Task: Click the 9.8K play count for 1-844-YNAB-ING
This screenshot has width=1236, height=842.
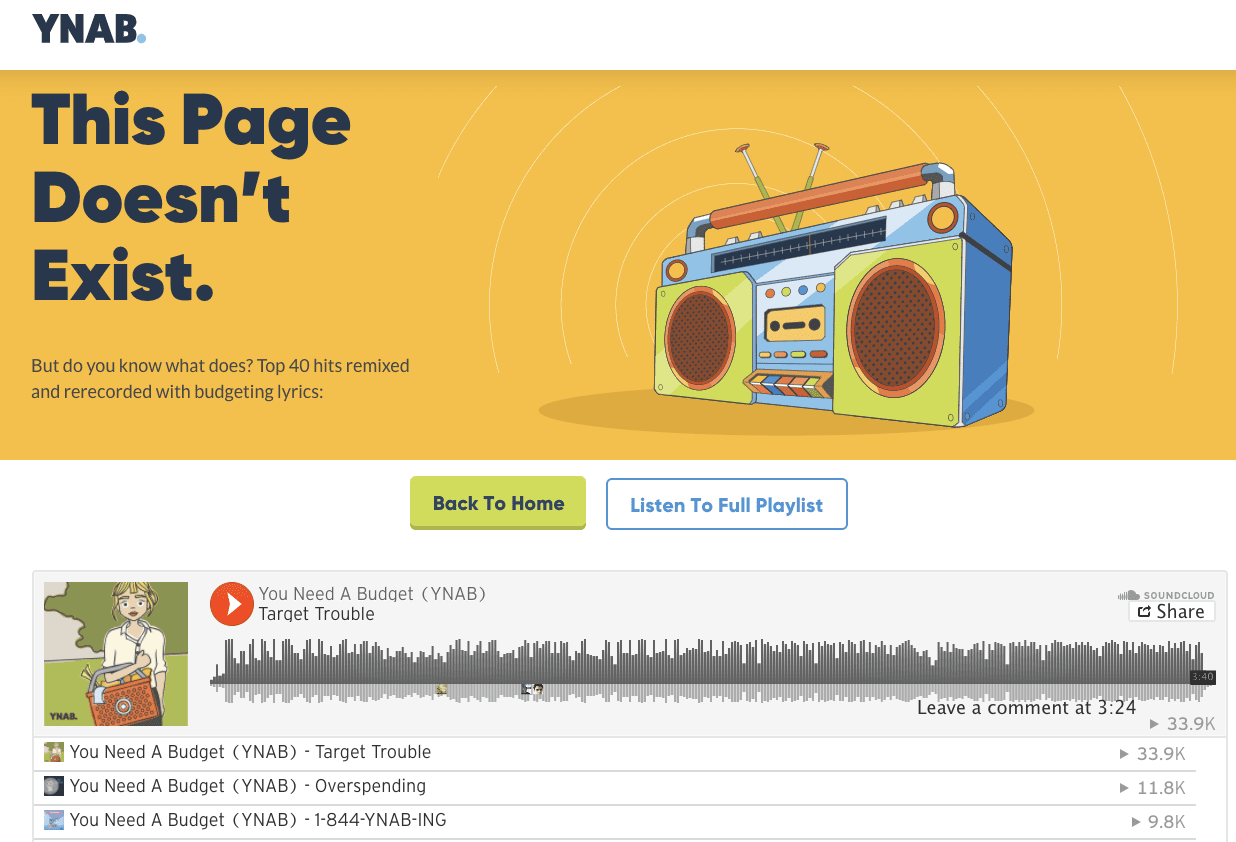Action: click(x=1159, y=822)
